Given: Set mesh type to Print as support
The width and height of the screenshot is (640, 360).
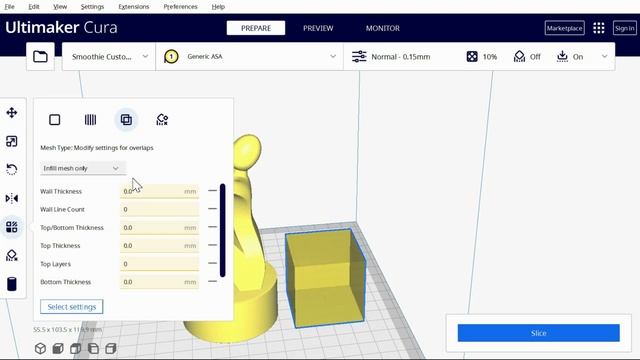Looking at the screenshot, I should [90, 120].
